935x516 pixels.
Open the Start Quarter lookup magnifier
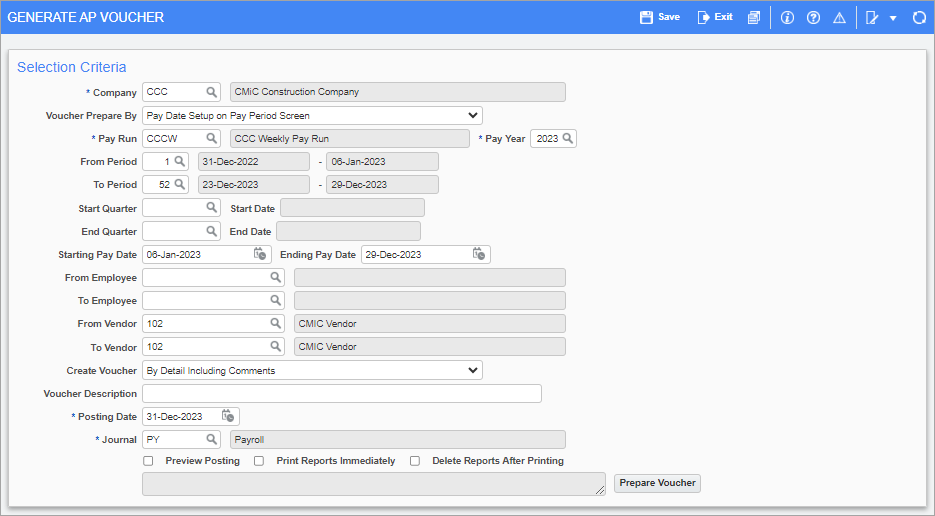point(212,208)
